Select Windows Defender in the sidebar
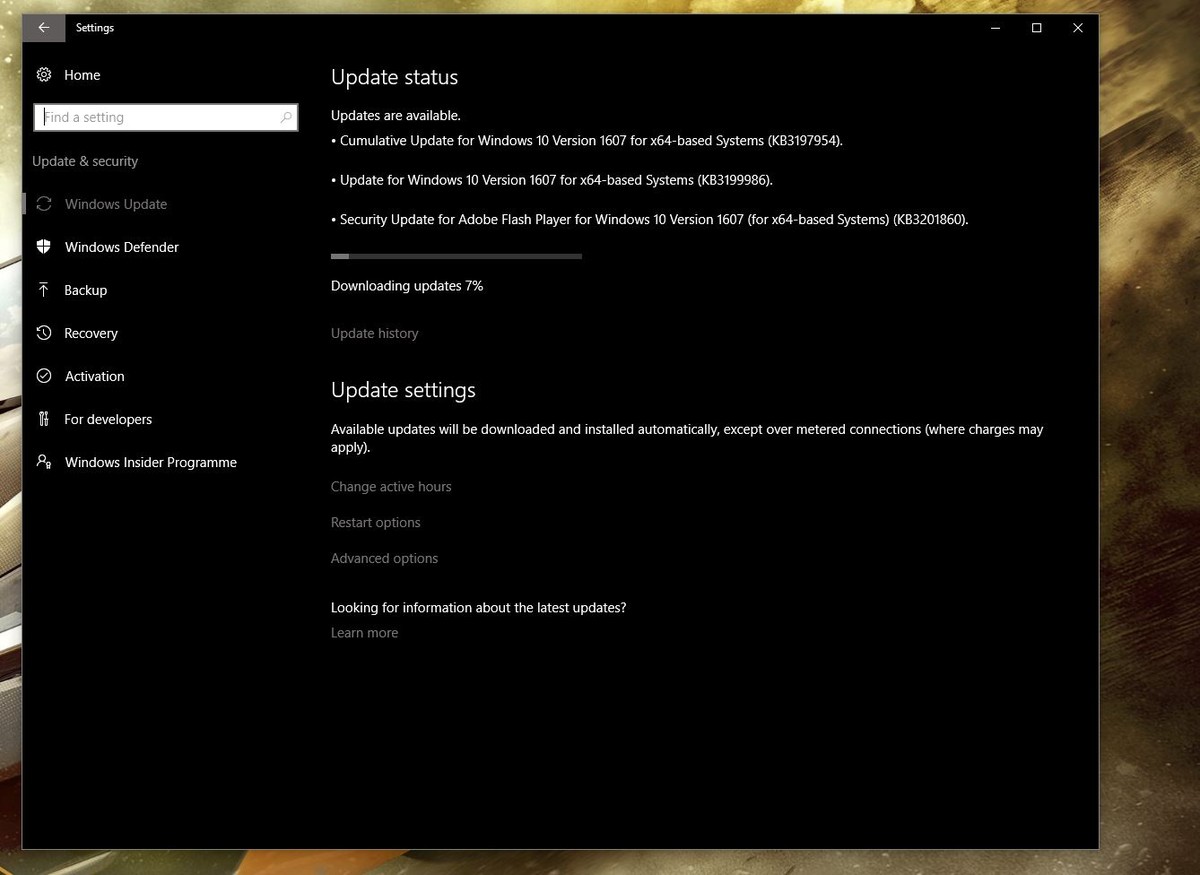Image resolution: width=1200 pixels, height=875 pixels. [x=121, y=247]
